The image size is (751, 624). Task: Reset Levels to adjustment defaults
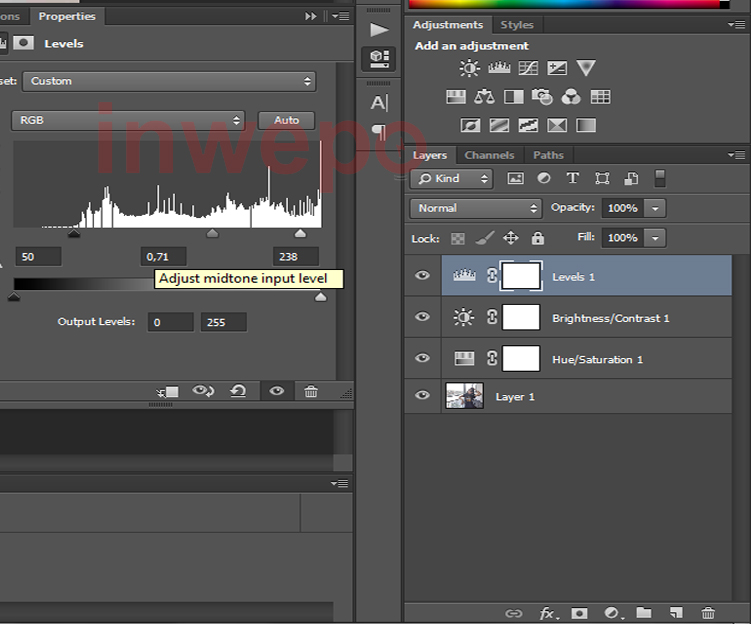(x=238, y=392)
